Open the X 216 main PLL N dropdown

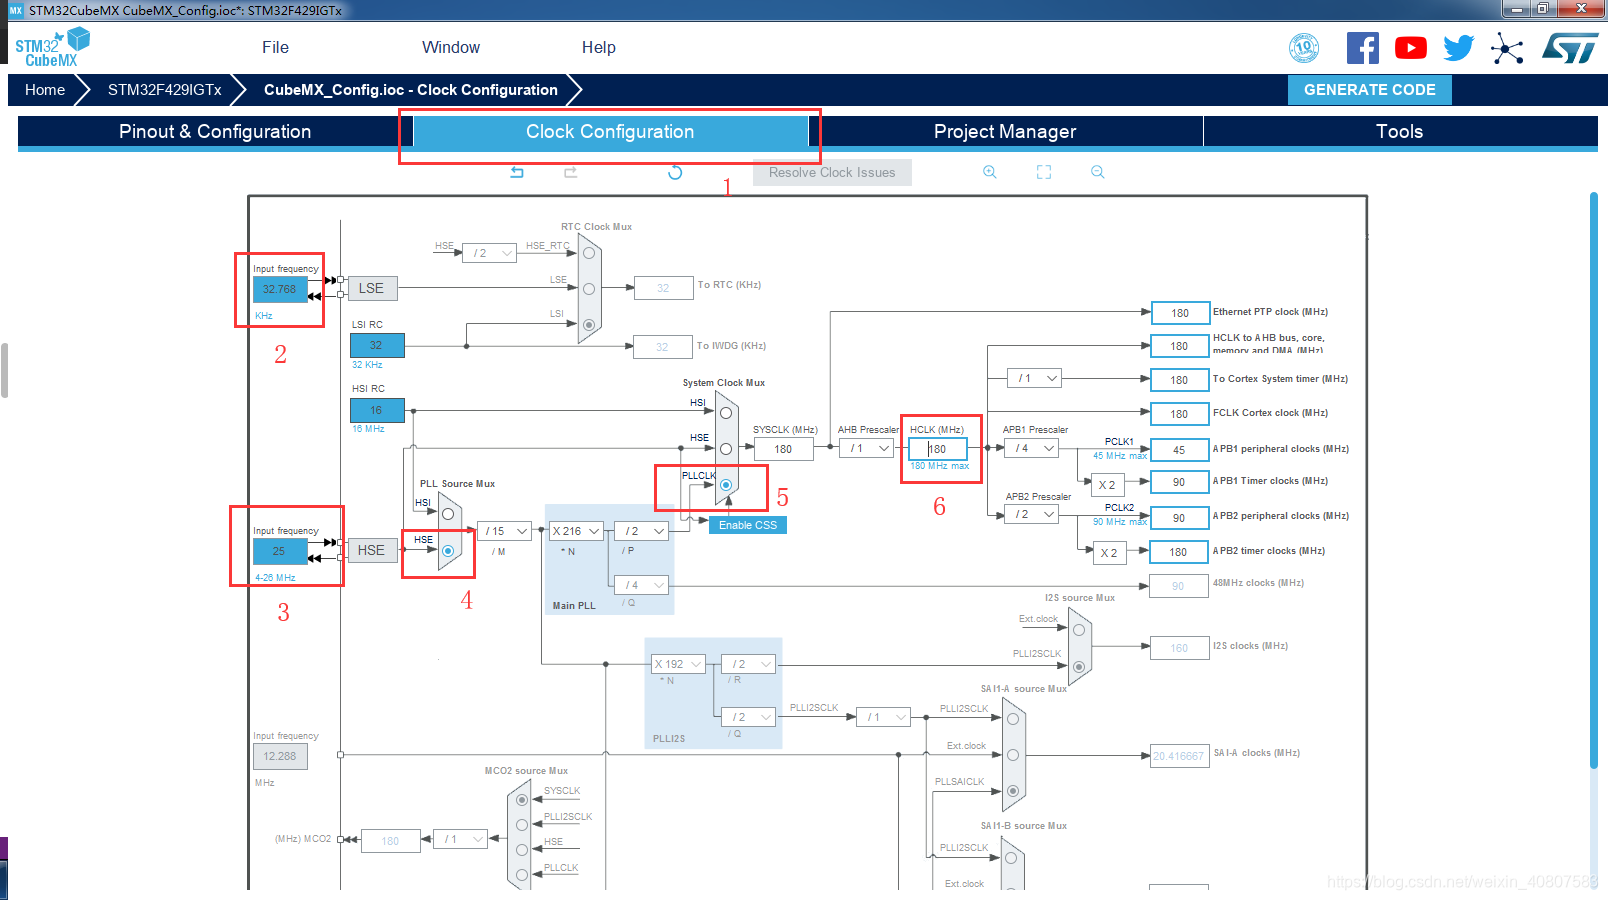coord(576,531)
